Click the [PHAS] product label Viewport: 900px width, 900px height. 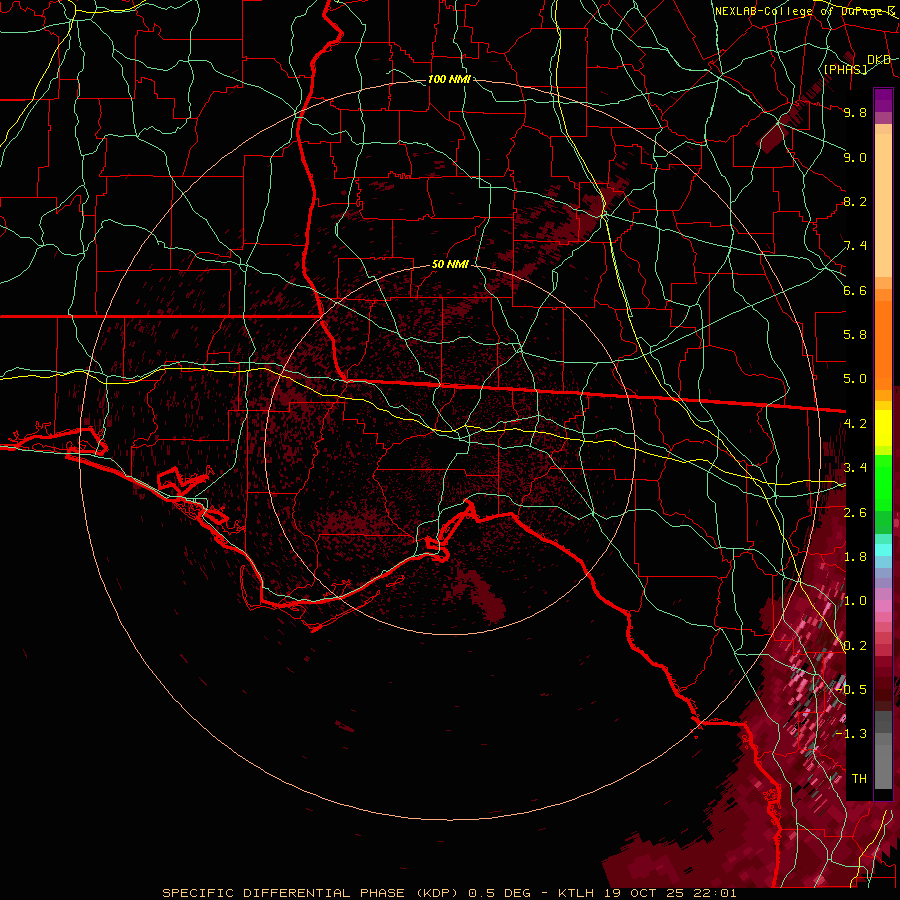(x=845, y=69)
